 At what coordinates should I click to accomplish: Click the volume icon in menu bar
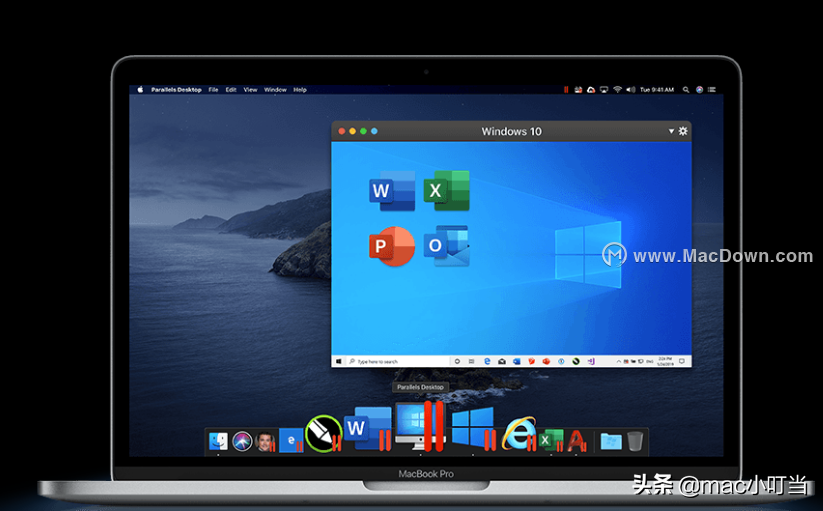tap(630, 90)
